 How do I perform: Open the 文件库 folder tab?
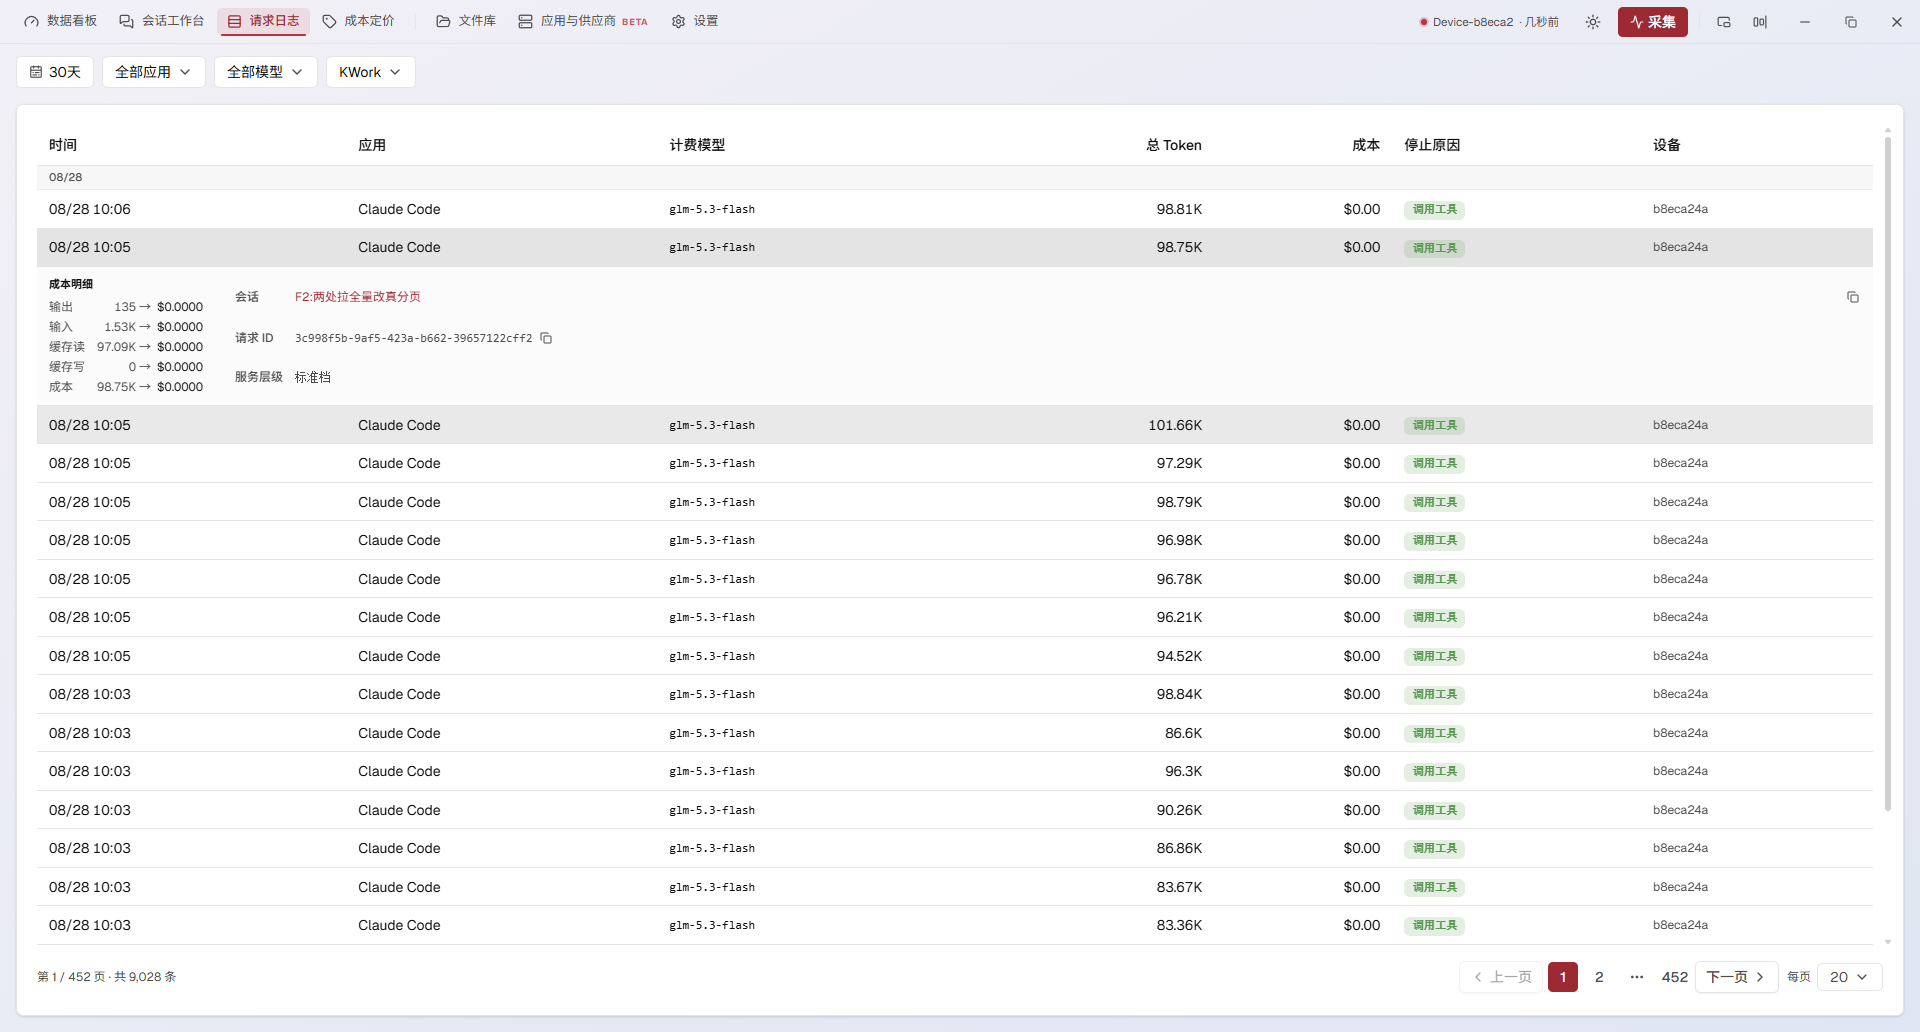[466, 21]
